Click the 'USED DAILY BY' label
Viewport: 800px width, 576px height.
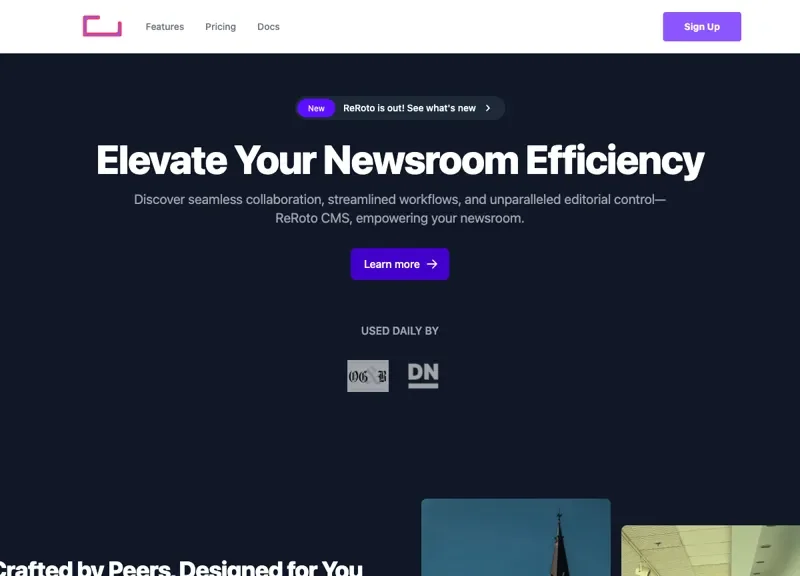click(399, 331)
